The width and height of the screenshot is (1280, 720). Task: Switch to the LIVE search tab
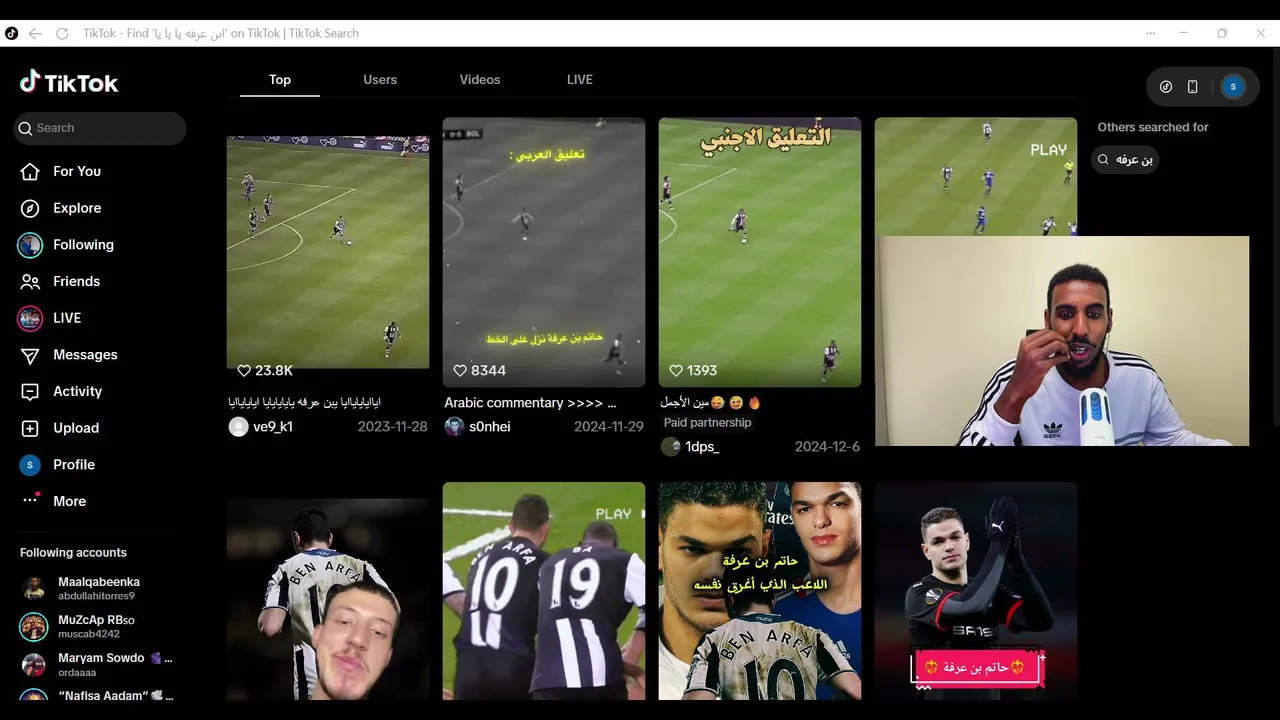click(x=580, y=80)
